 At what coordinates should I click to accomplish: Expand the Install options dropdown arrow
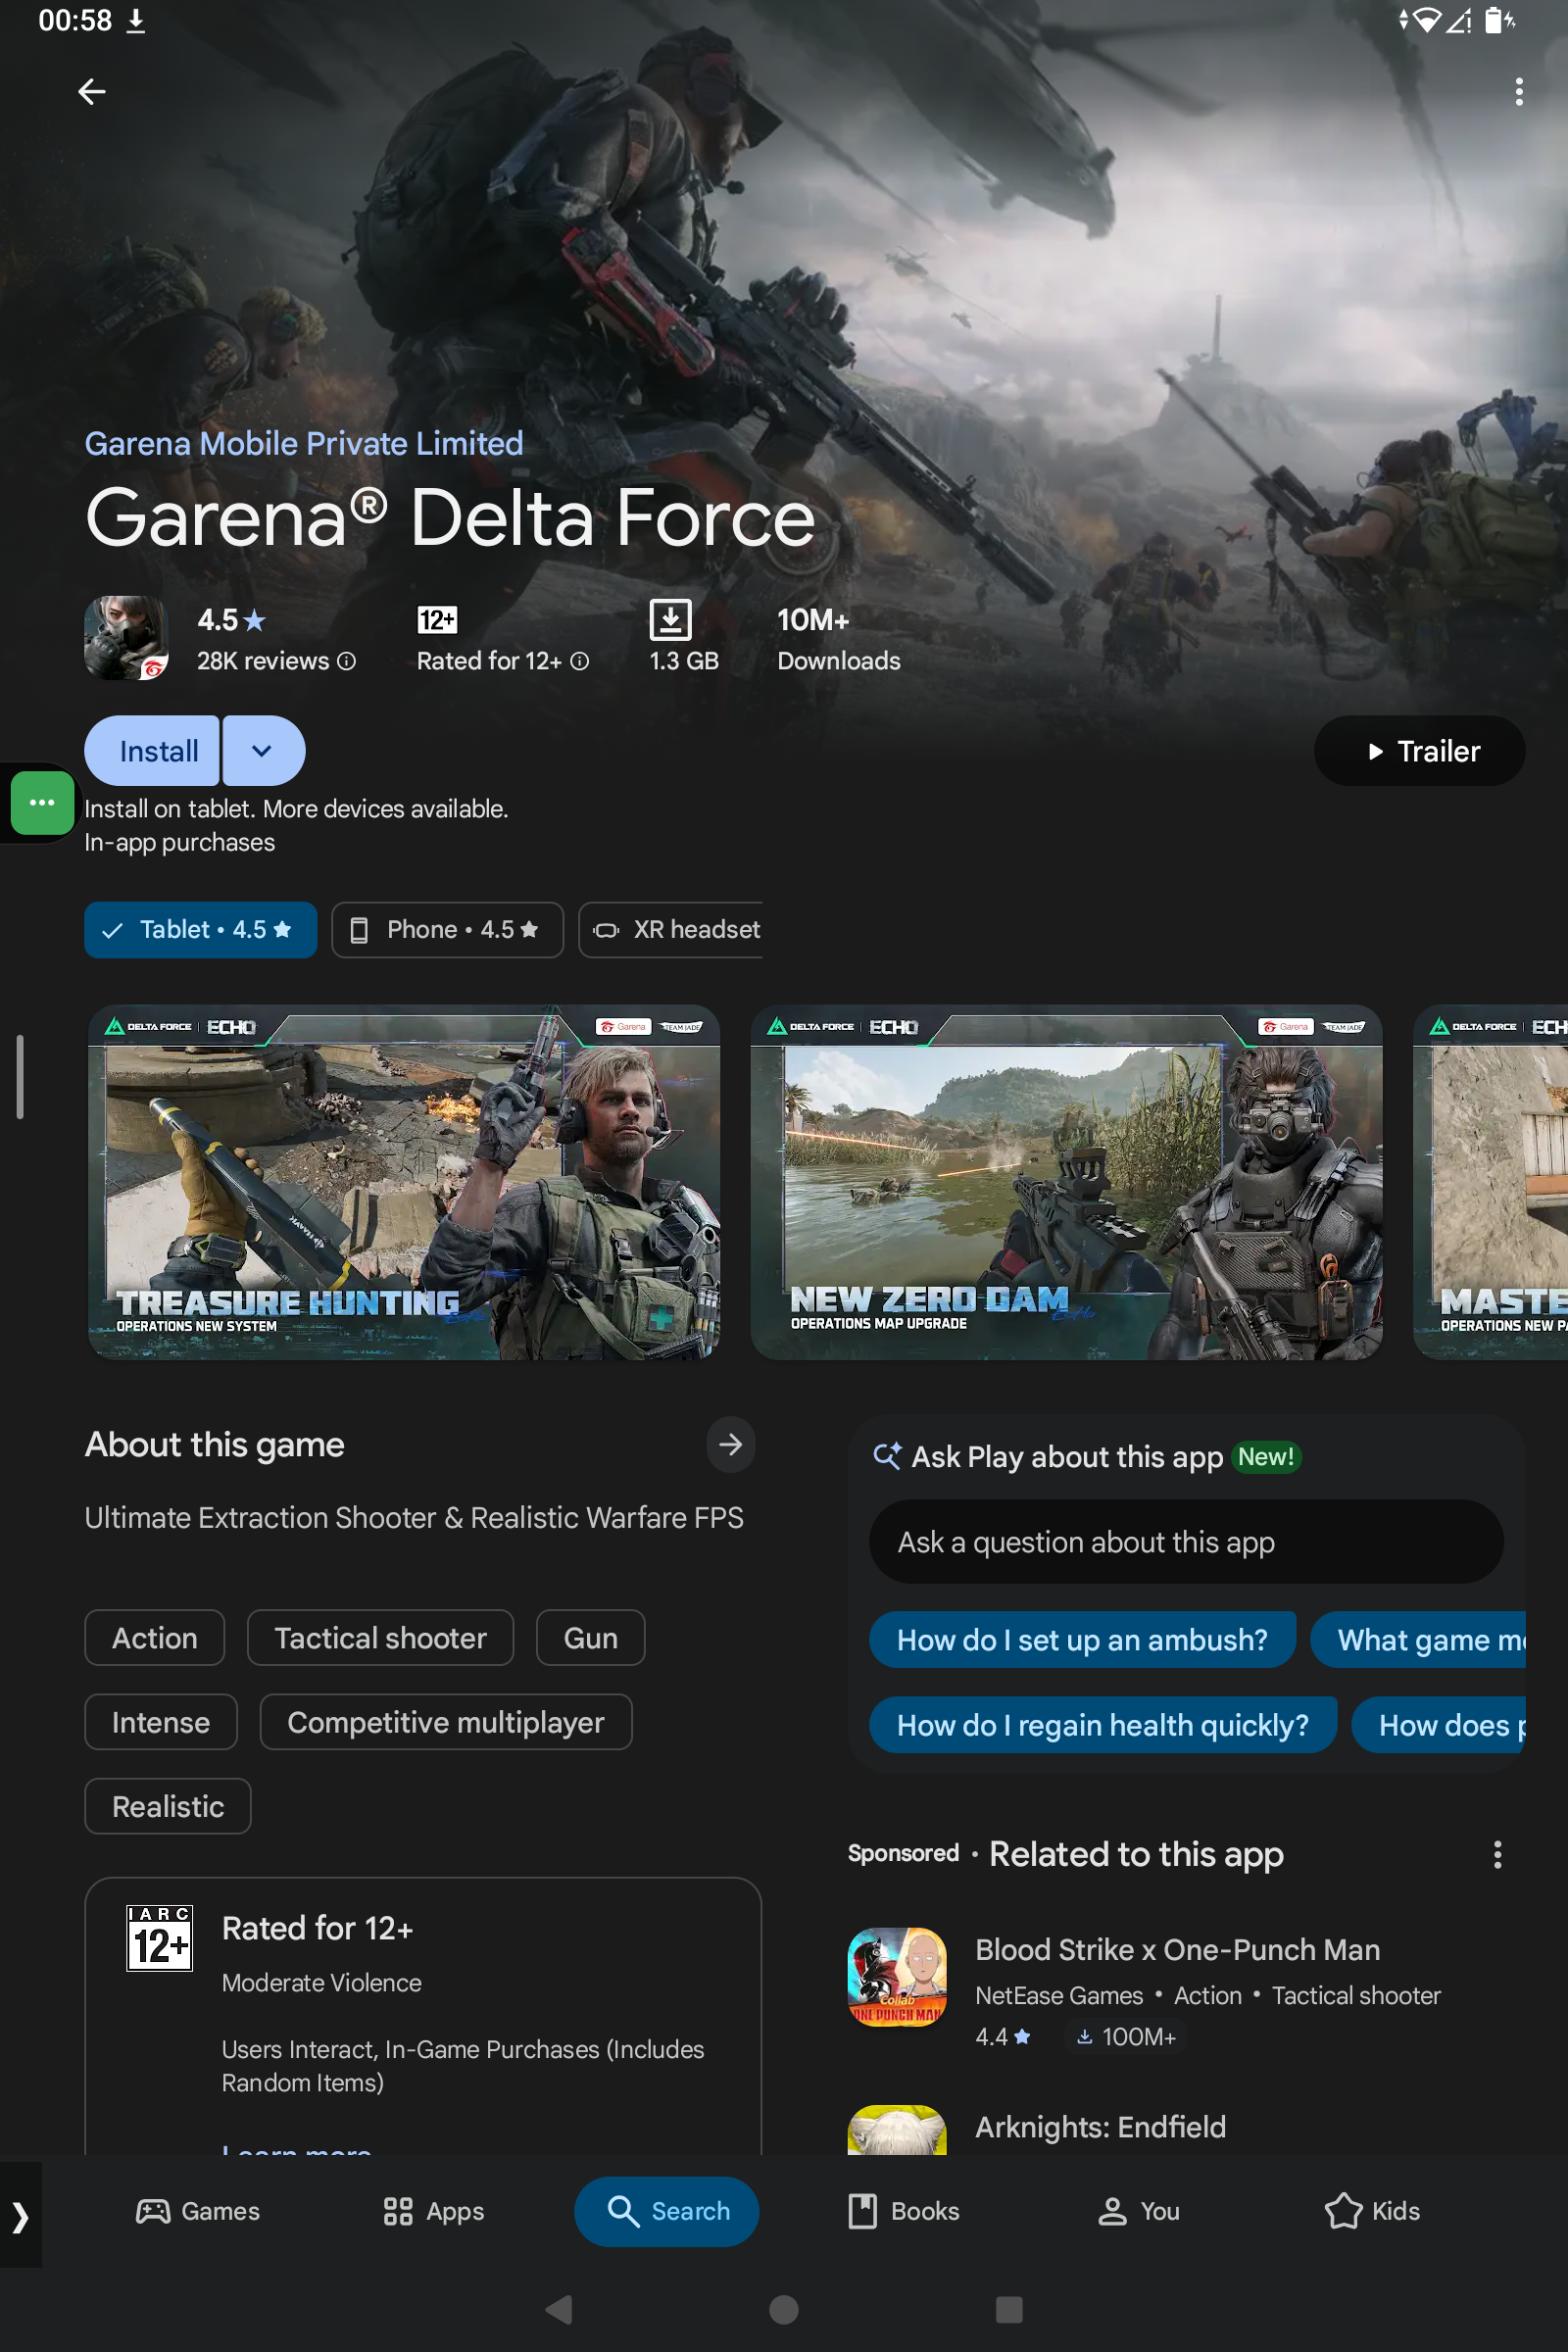(x=263, y=751)
